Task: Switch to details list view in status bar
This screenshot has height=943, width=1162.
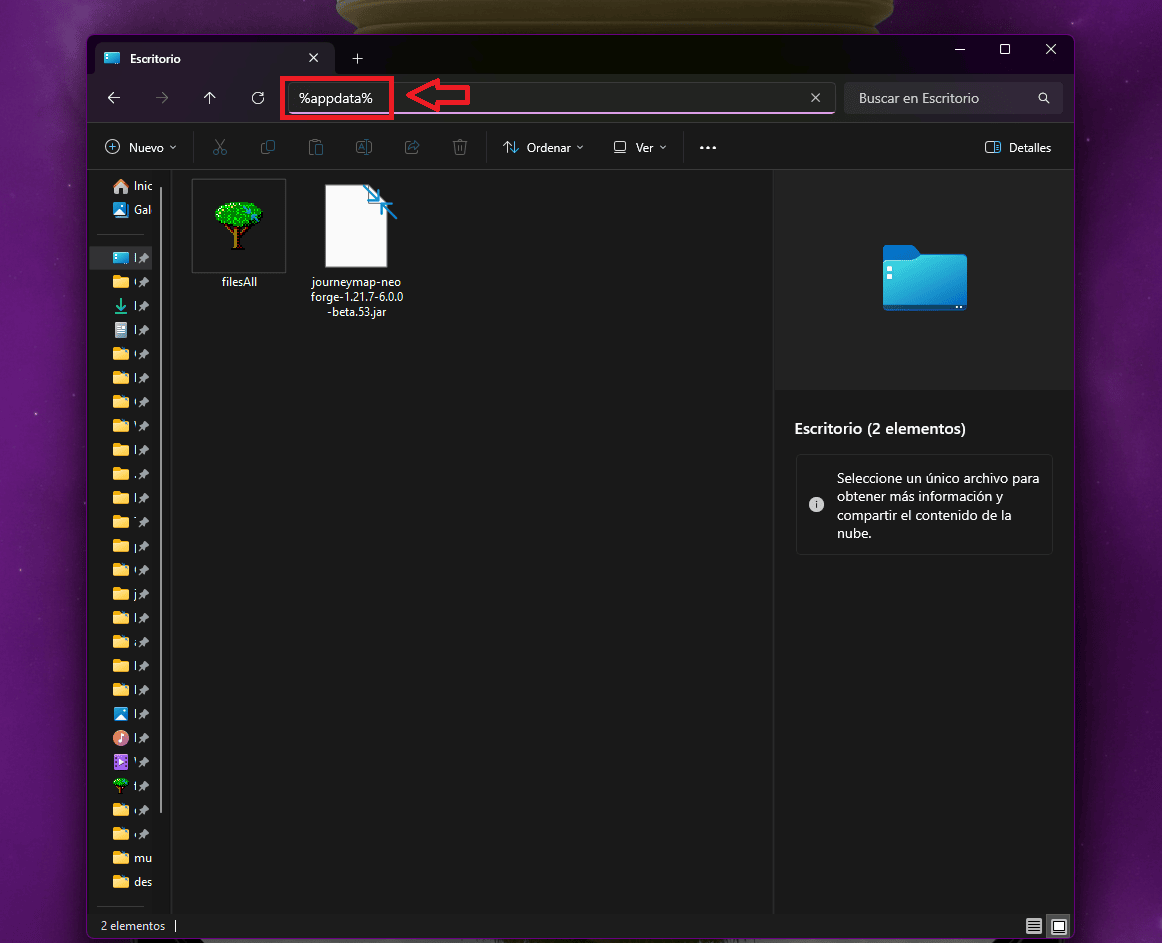Action: (1033, 925)
